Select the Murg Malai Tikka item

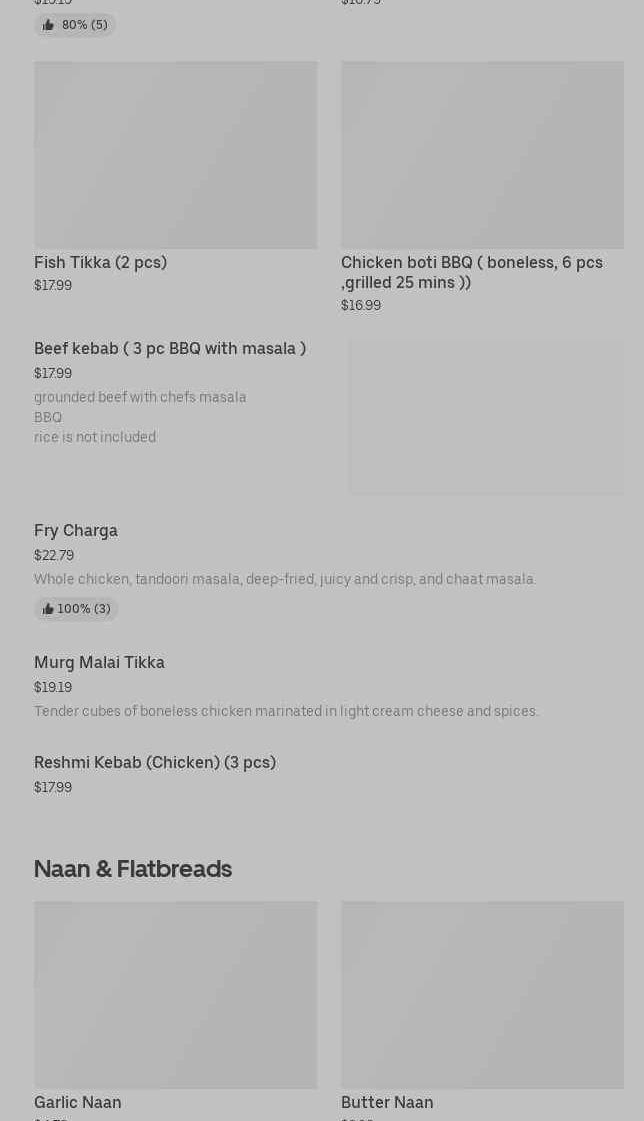(x=99, y=662)
